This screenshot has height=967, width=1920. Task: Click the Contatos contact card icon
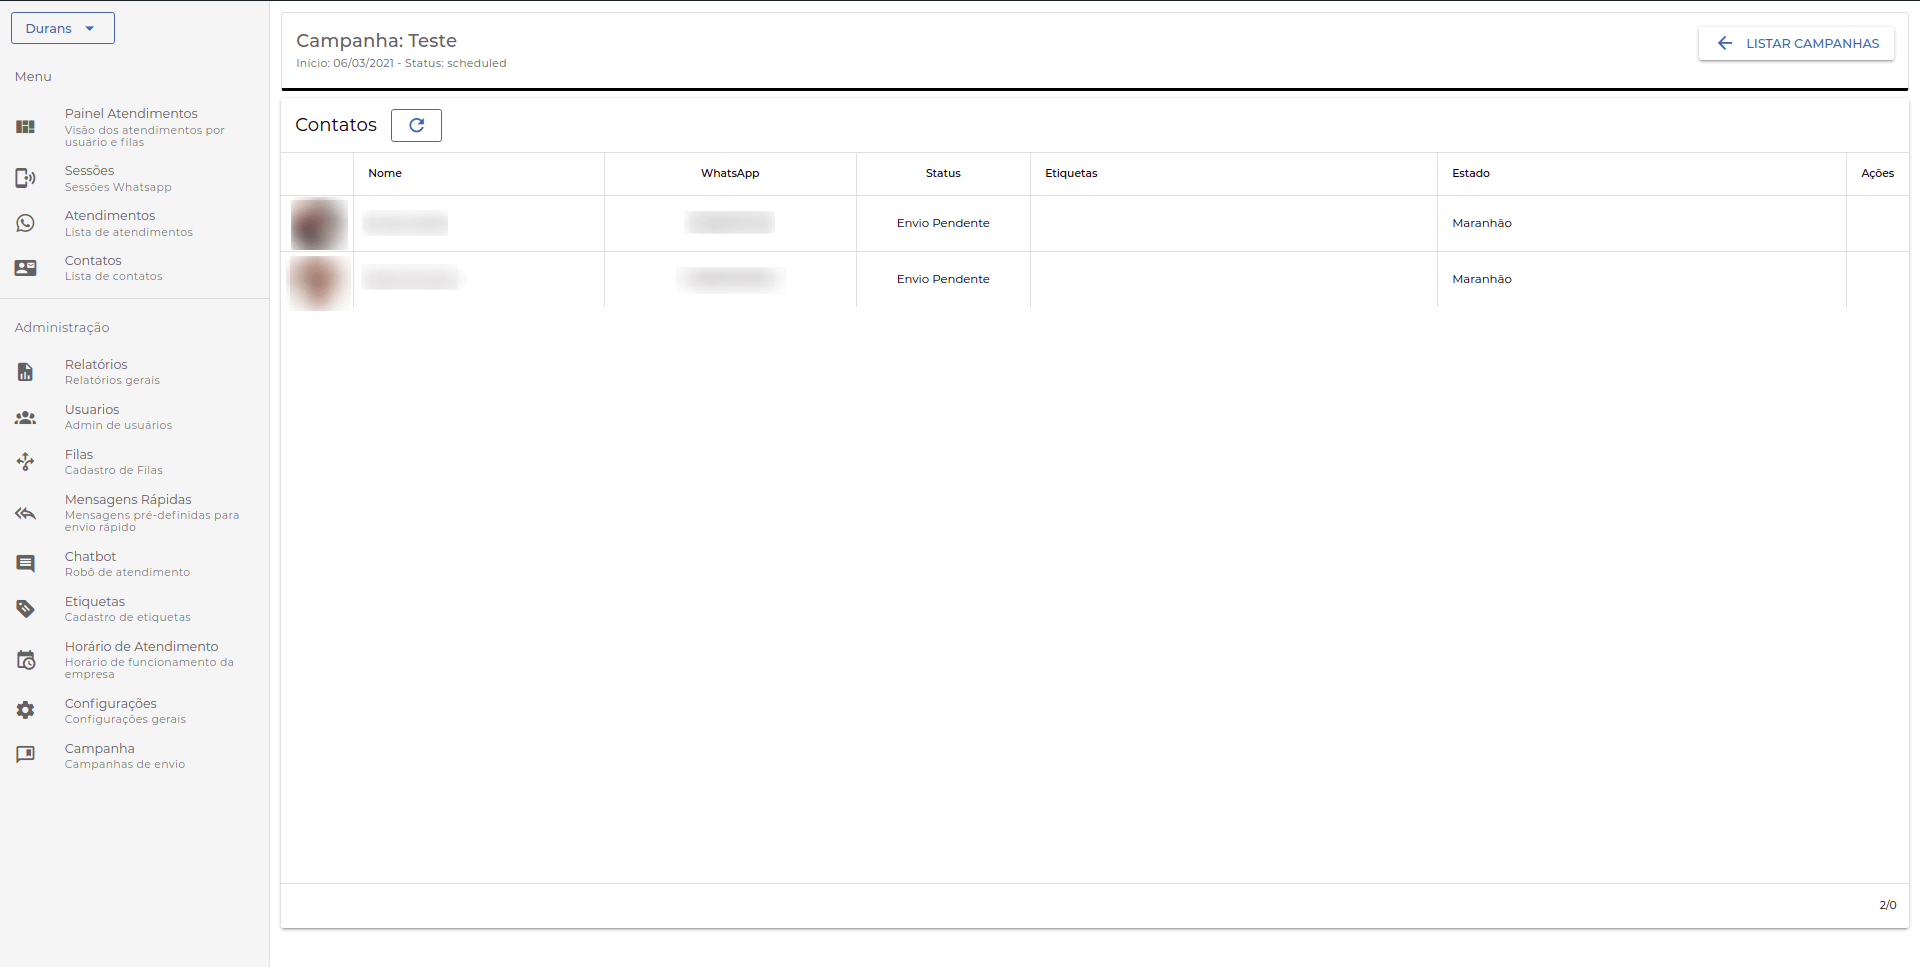tap(26, 268)
